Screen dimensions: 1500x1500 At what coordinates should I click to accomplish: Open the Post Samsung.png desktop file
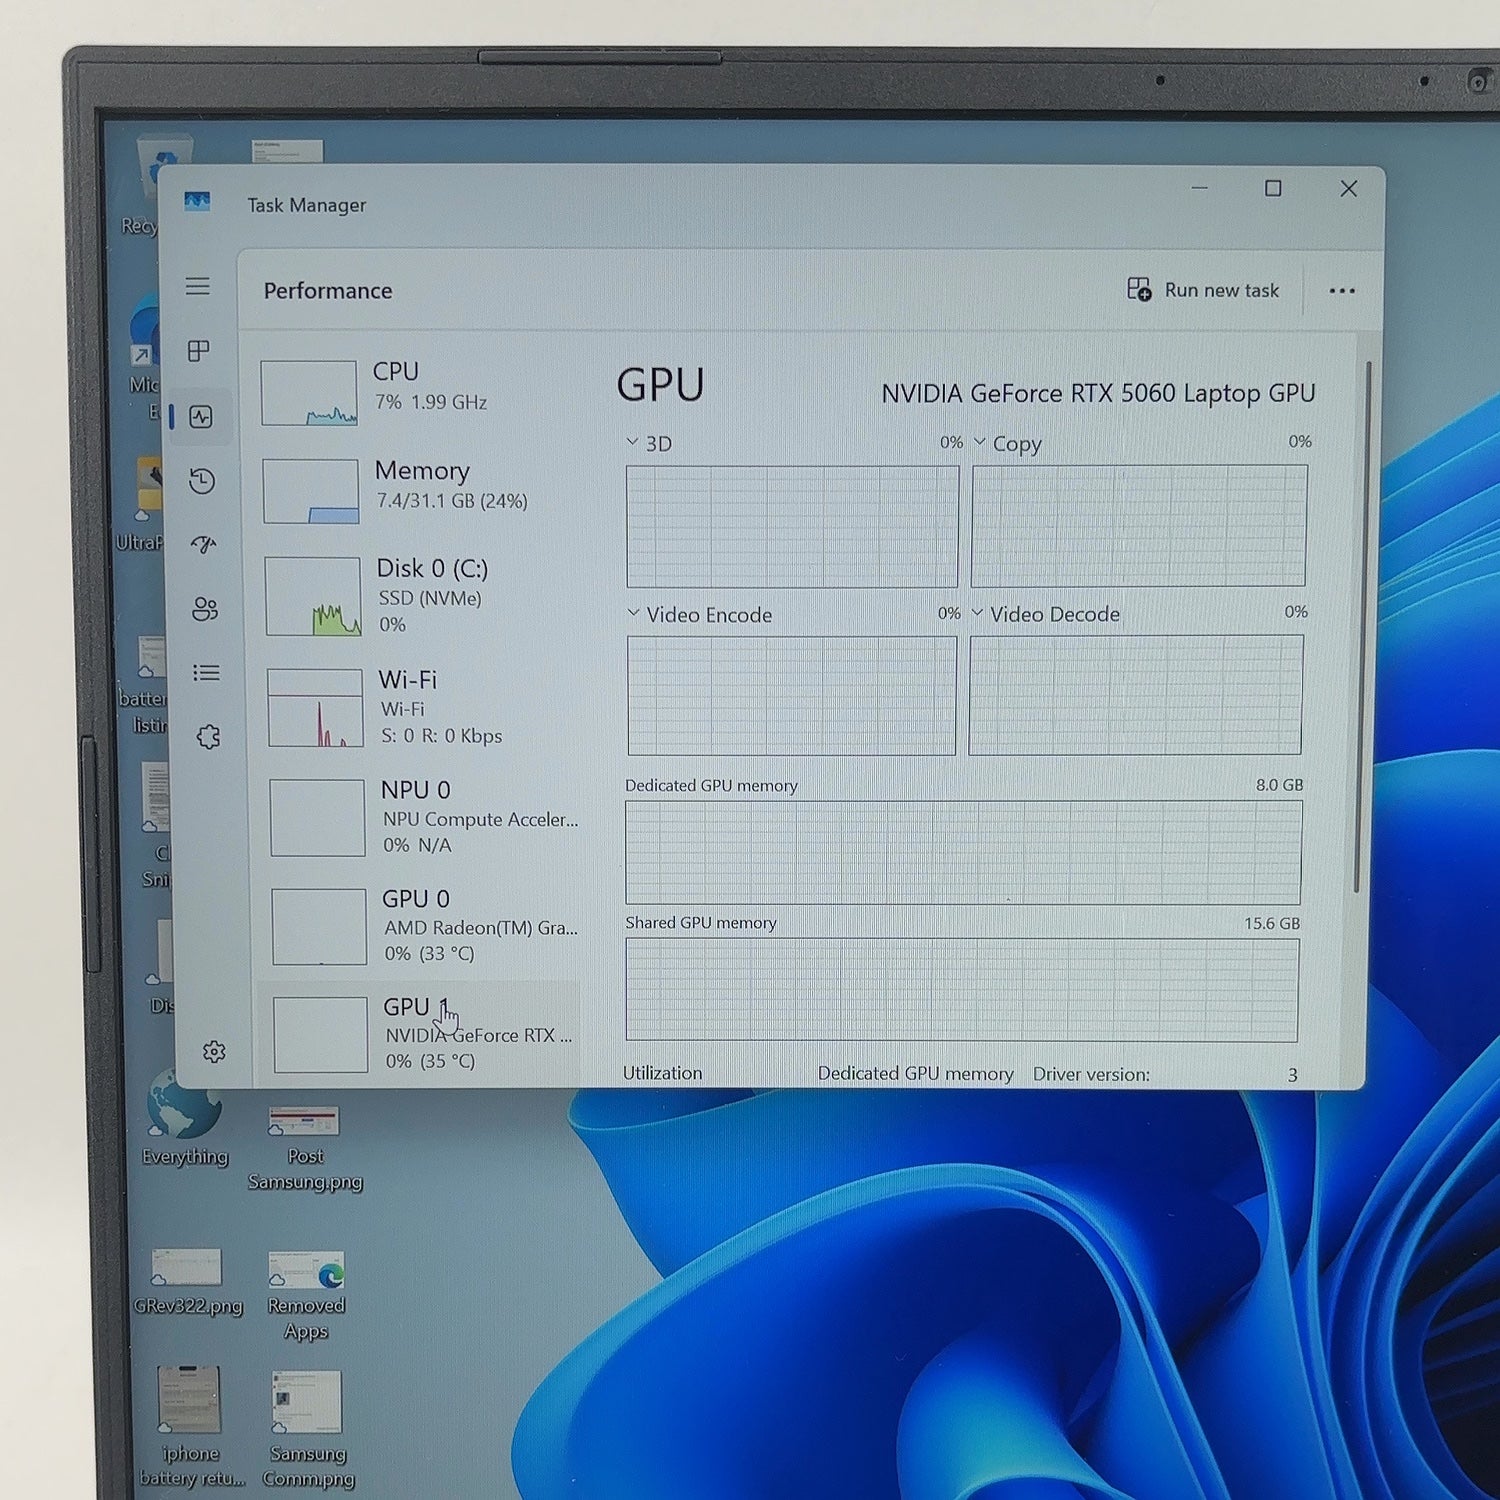point(305,1147)
